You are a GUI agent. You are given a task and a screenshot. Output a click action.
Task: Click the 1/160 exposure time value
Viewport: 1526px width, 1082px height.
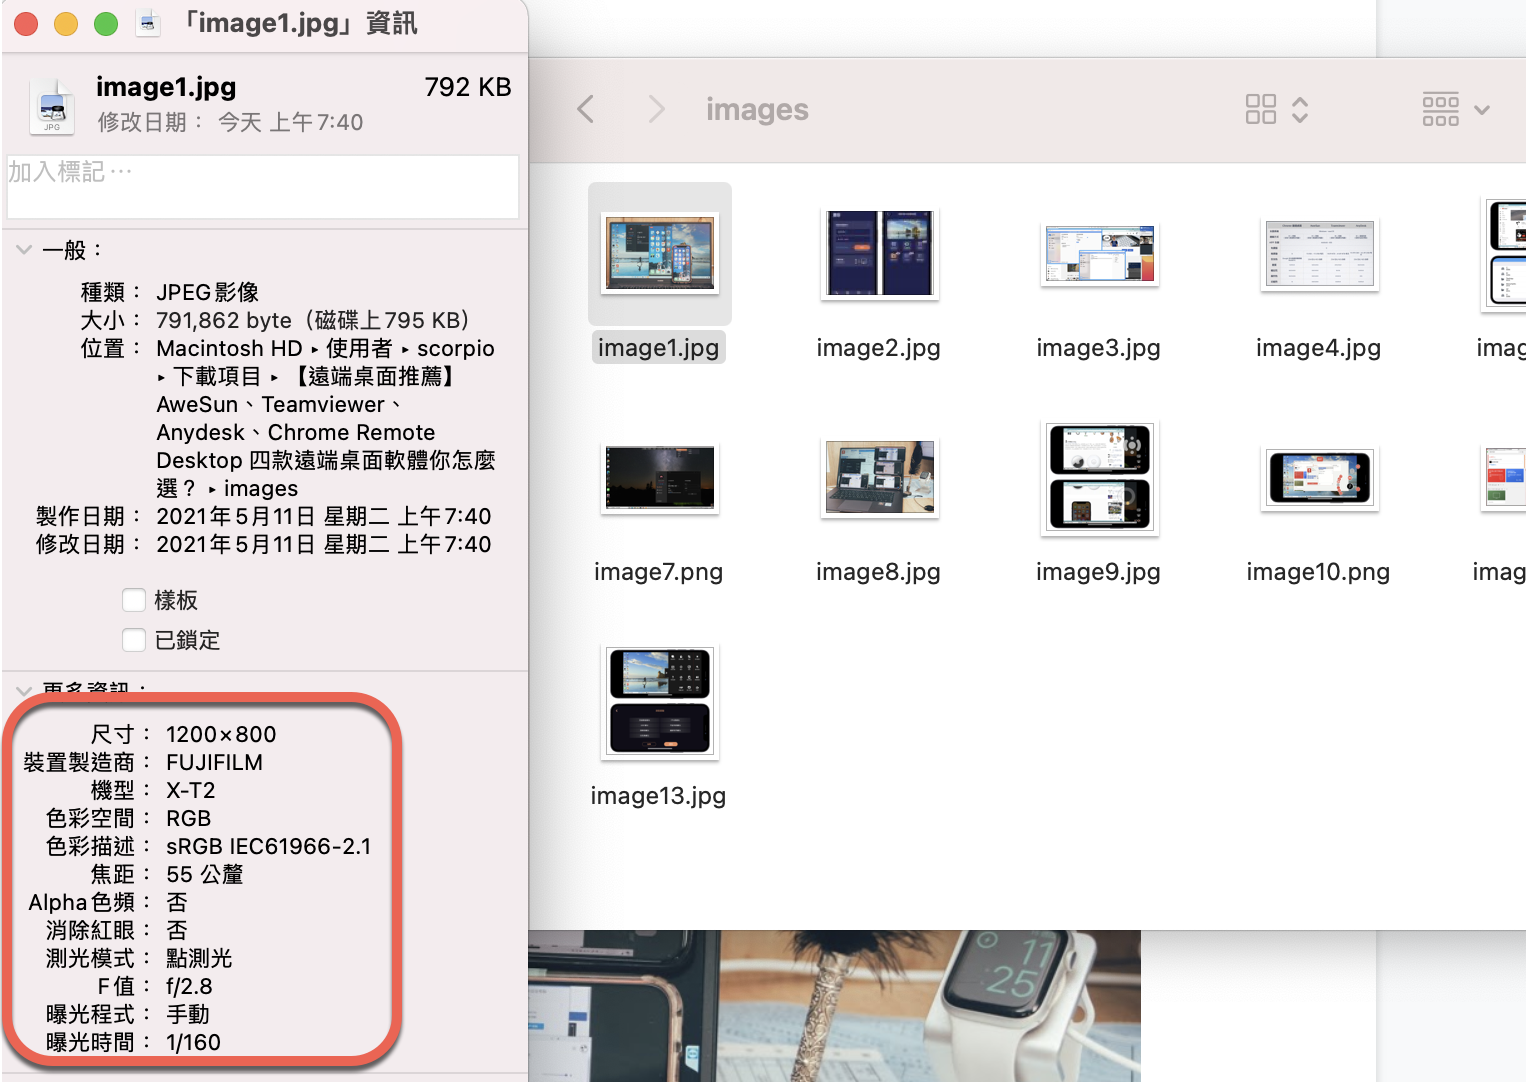pyautogui.click(x=193, y=1042)
